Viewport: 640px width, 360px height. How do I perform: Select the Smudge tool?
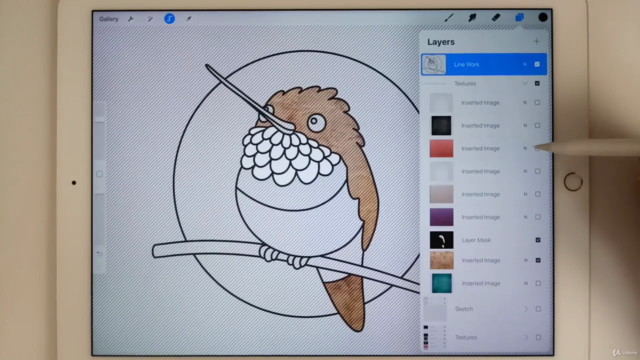472,18
